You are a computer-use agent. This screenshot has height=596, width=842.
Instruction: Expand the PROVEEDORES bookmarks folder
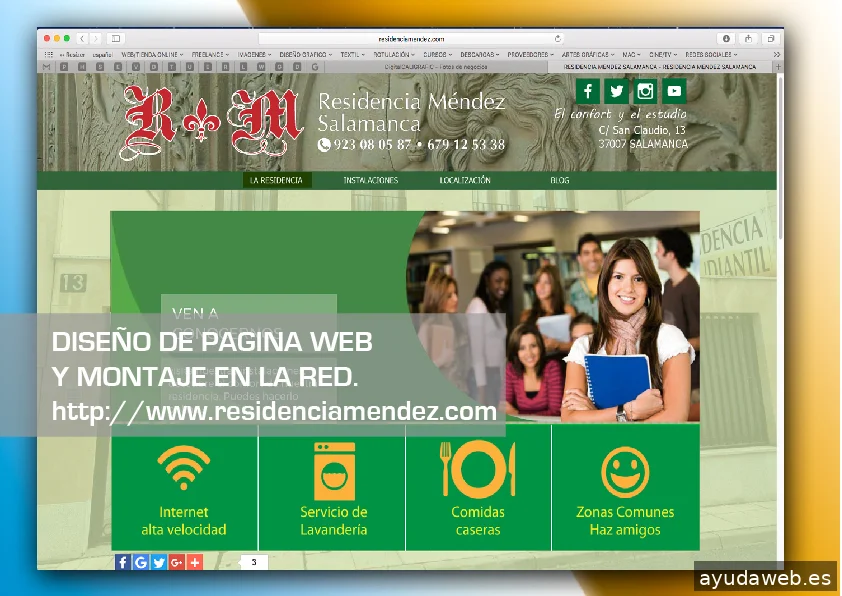tap(530, 54)
